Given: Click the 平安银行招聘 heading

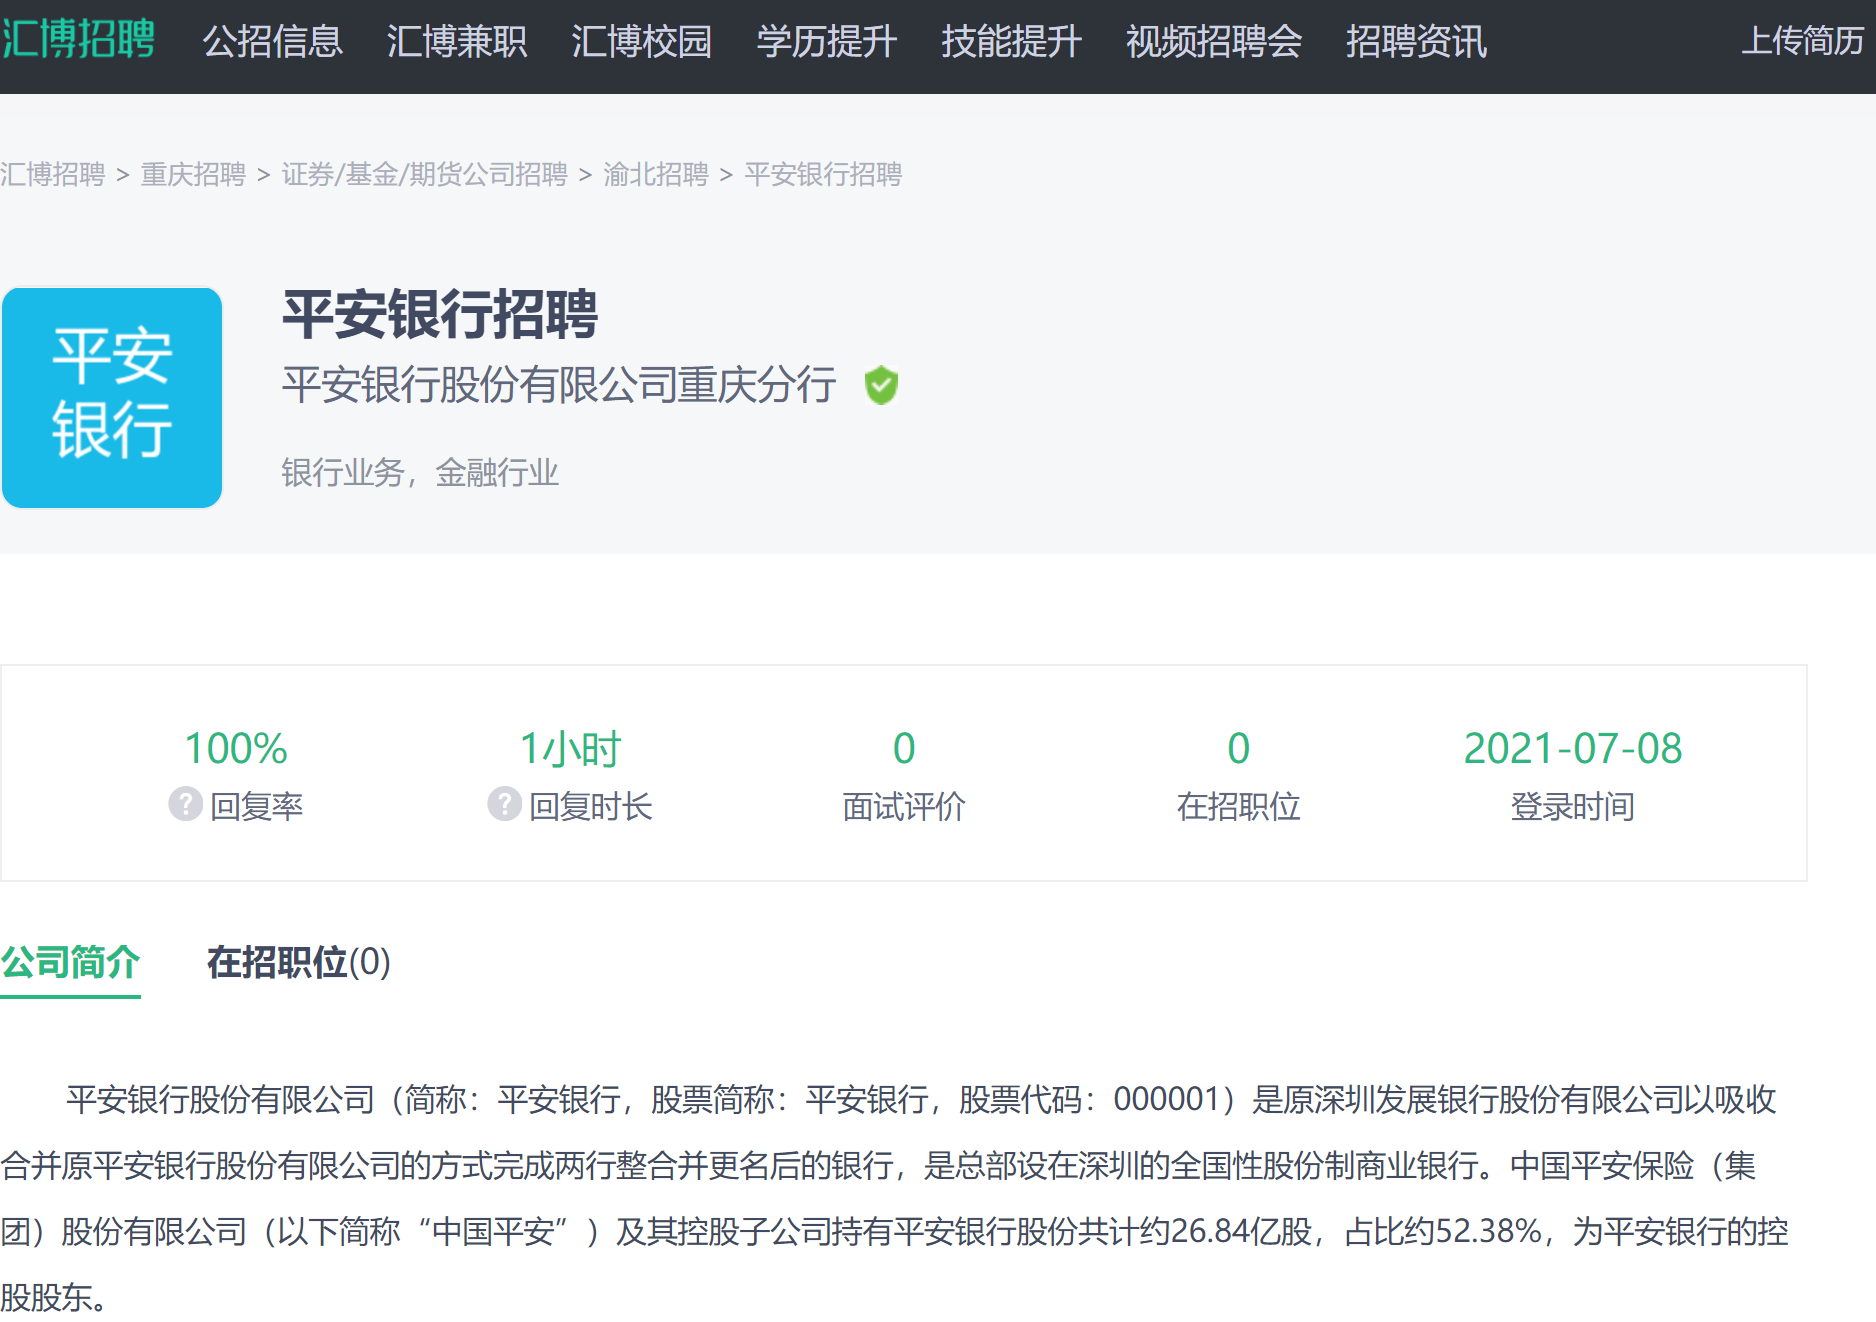Looking at the screenshot, I should pyautogui.click(x=440, y=314).
